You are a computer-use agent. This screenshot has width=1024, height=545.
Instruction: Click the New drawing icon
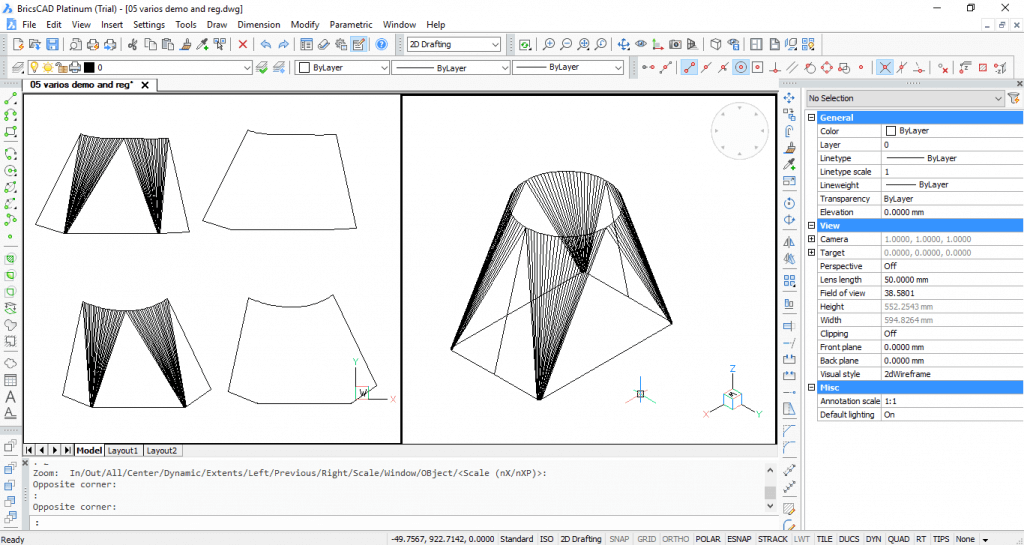click(x=18, y=44)
